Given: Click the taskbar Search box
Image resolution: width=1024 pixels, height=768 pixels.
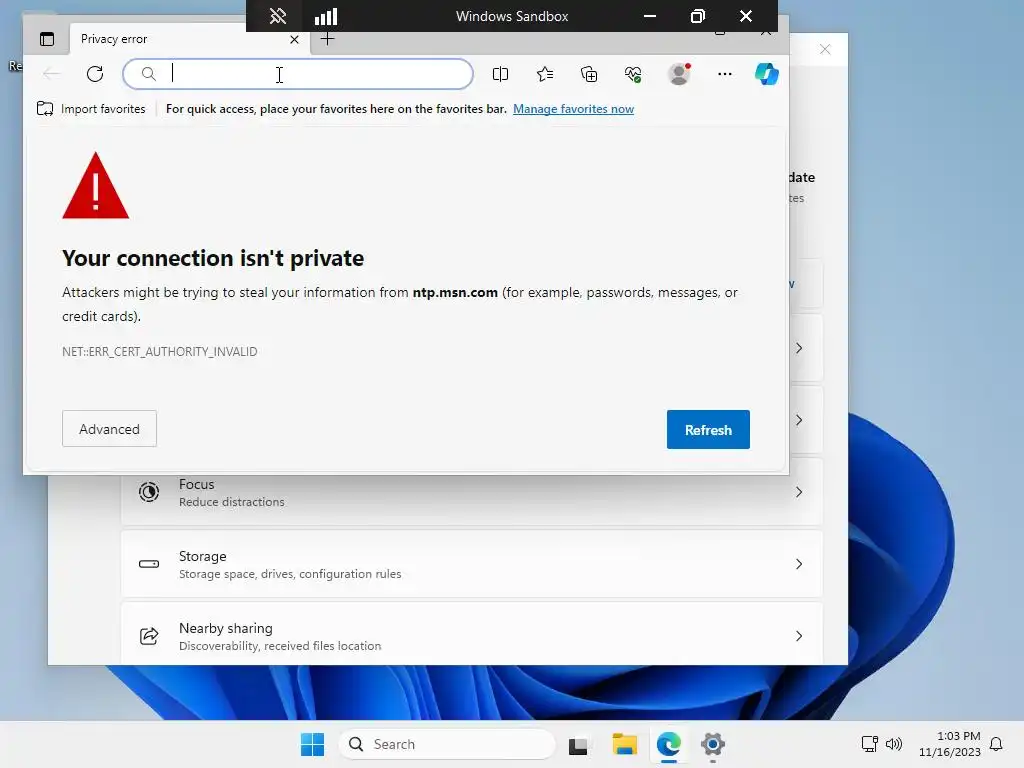Looking at the screenshot, I should 447,744.
